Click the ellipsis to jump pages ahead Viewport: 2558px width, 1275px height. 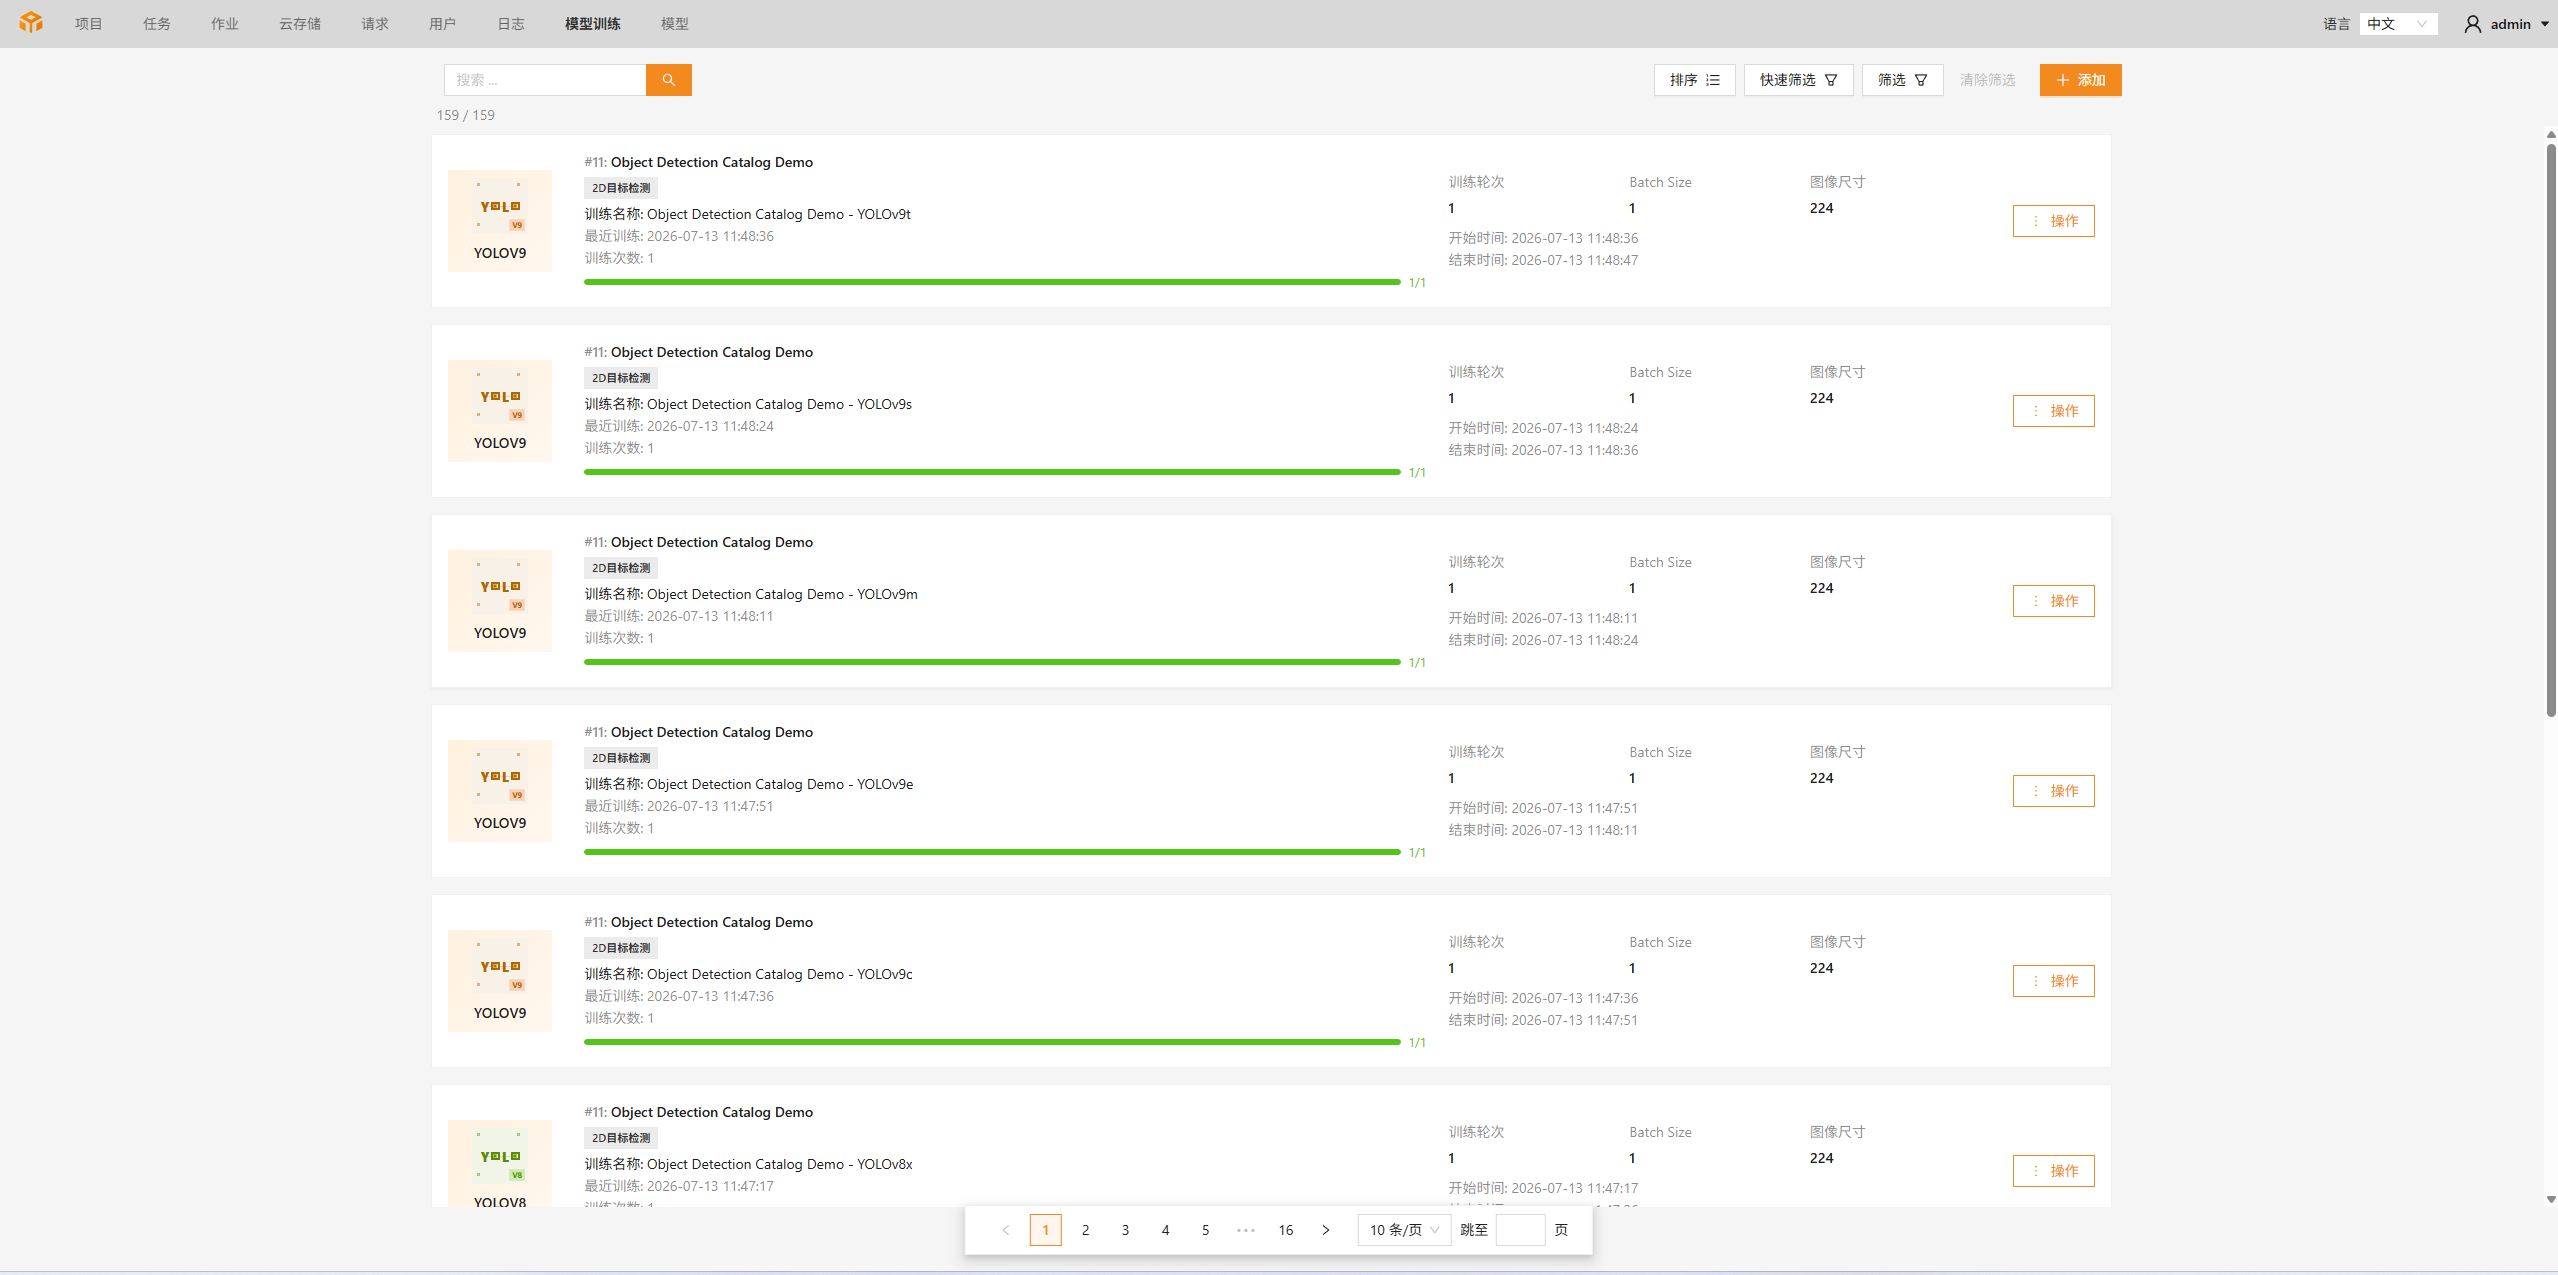(x=1246, y=1230)
